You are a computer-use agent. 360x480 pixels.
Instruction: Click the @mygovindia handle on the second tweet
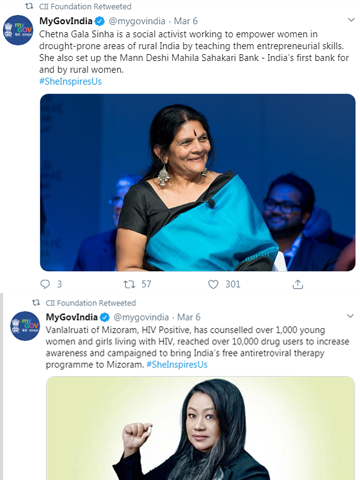click(141, 317)
